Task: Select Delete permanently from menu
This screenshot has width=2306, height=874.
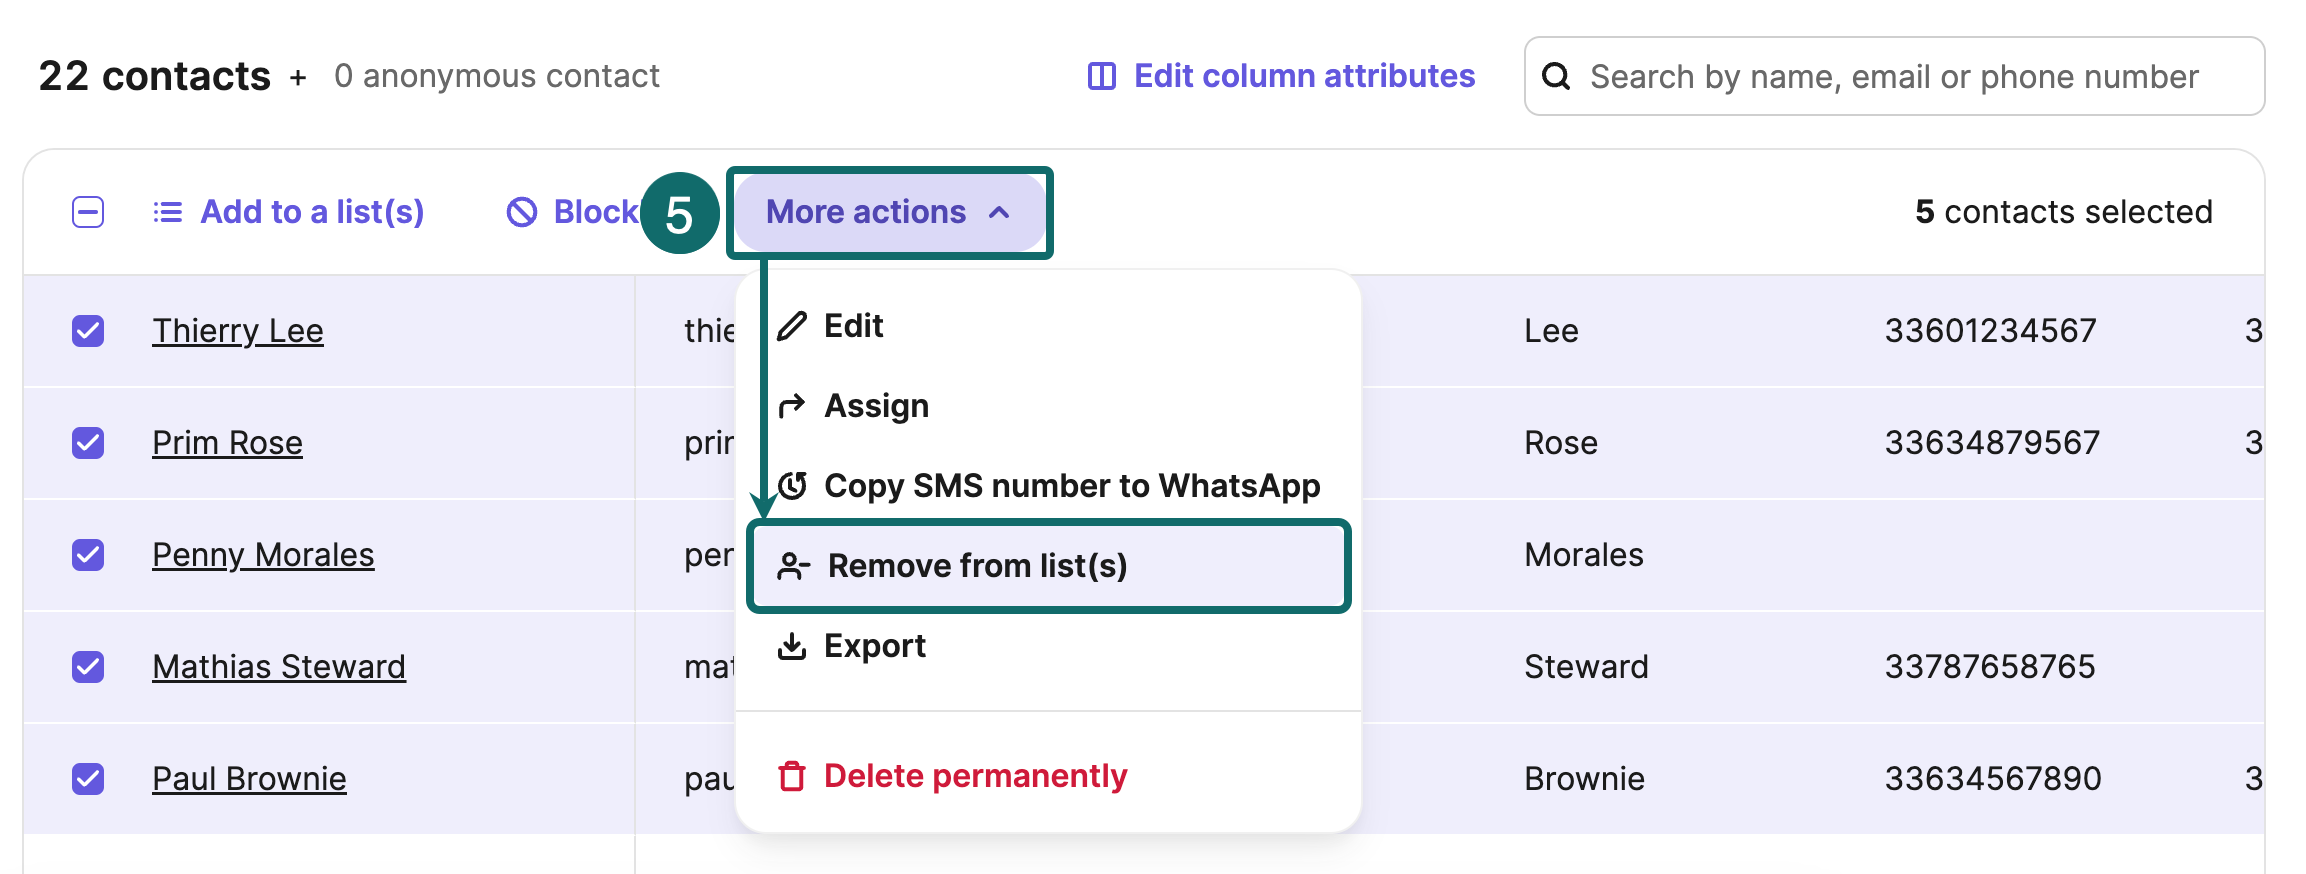Action: point(974,776)
